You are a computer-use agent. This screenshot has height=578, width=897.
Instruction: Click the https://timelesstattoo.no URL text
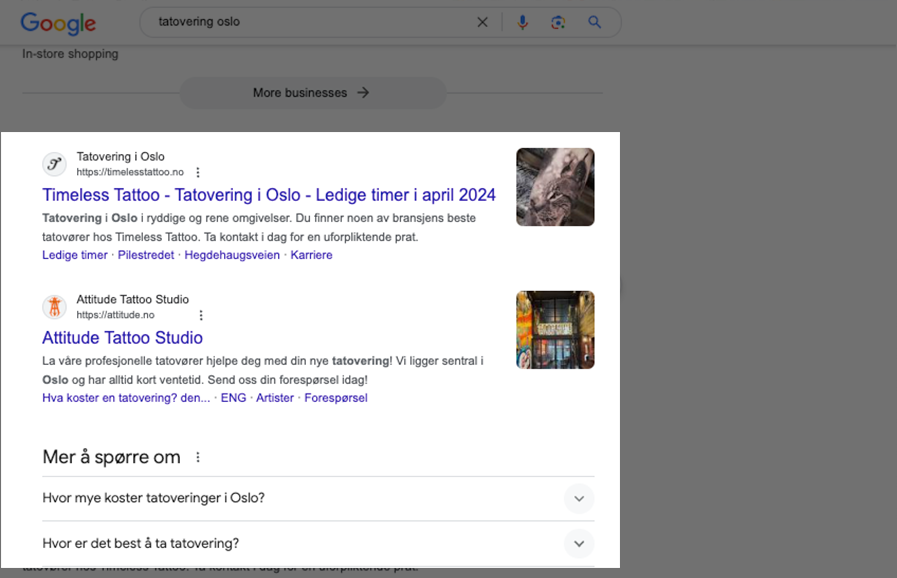pos(130,172)
